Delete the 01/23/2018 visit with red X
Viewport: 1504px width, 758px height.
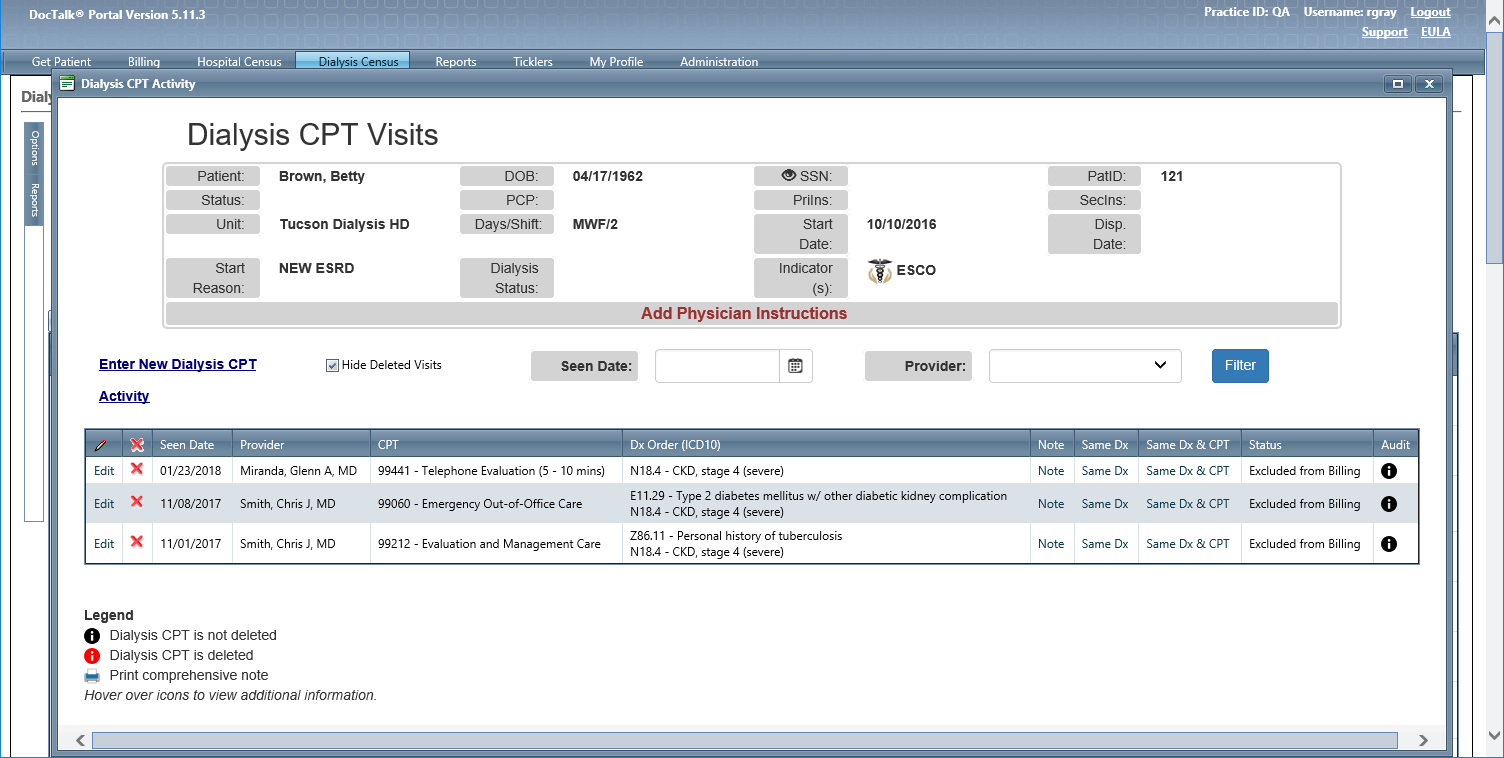point(137,470)
